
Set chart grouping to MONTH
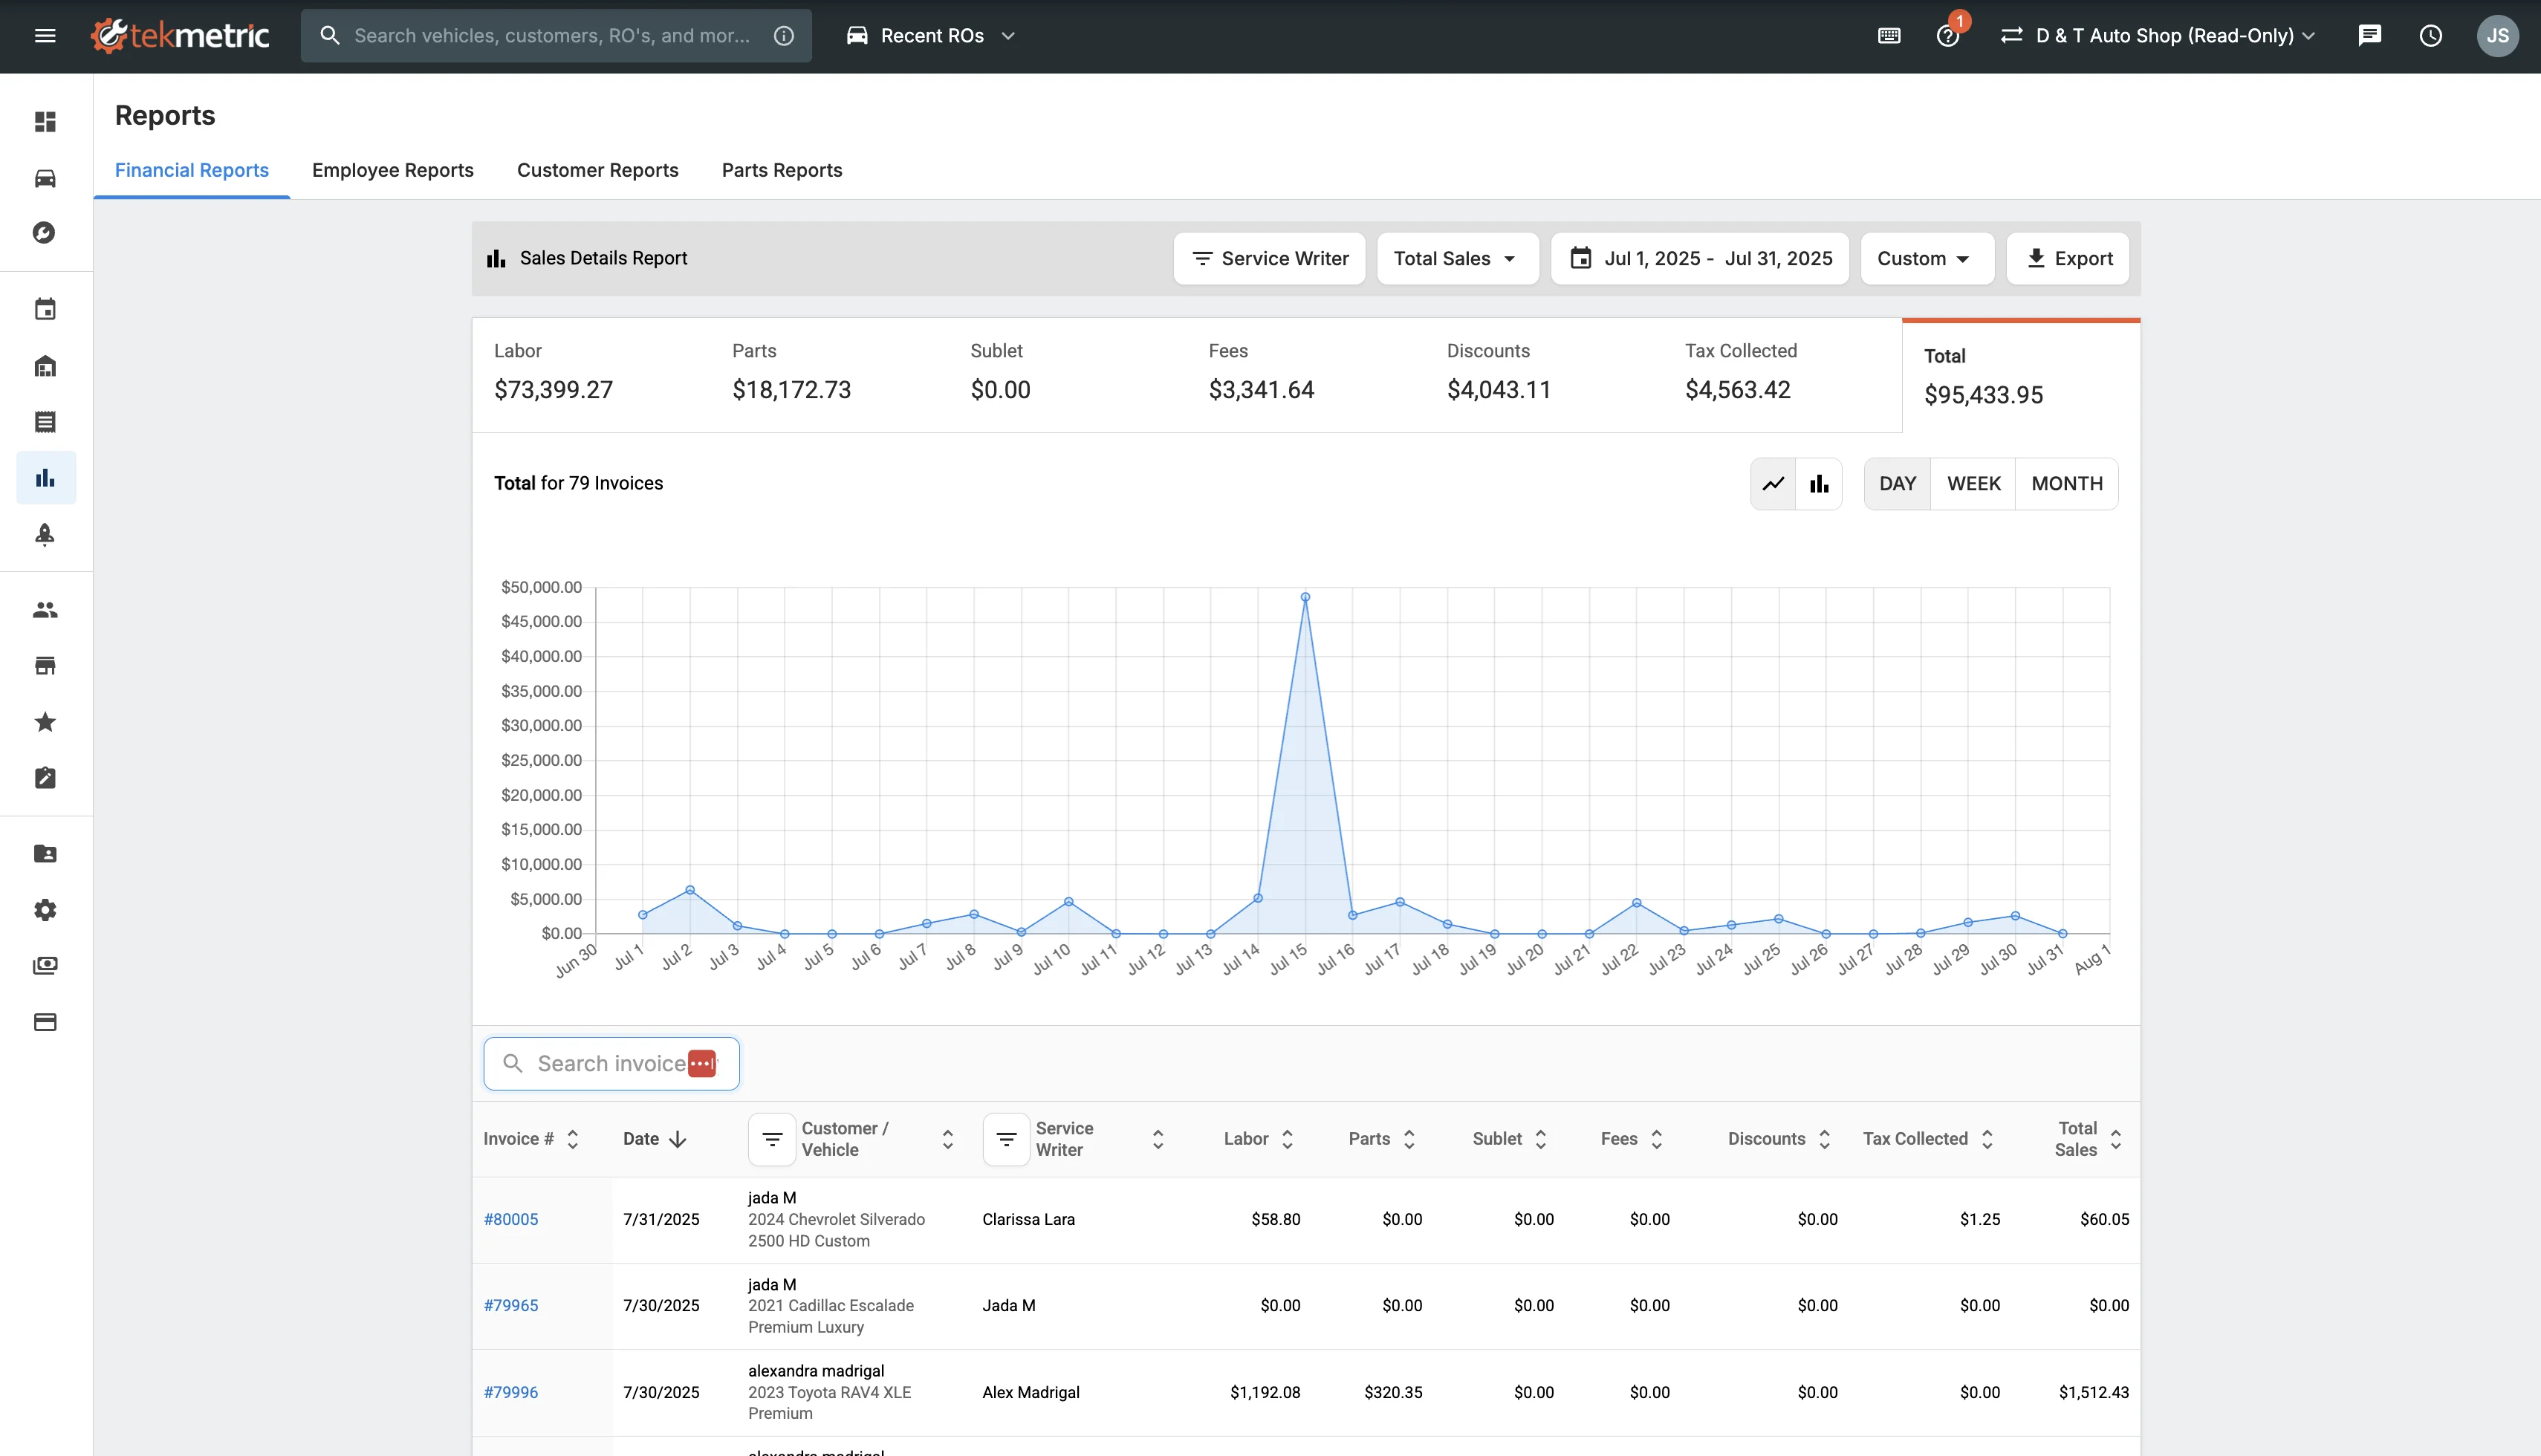click(x=2066, y=484)
